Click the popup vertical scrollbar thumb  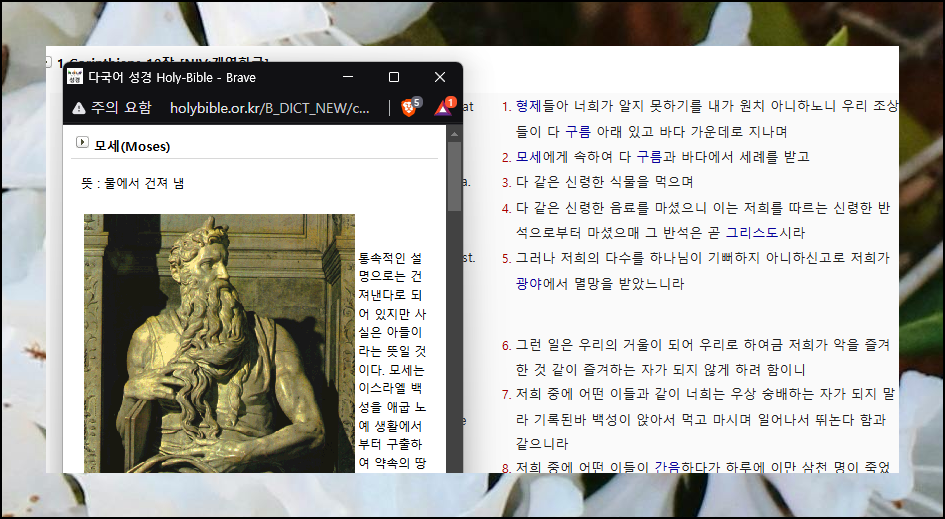pyautogui.click(x=454, y=177)
